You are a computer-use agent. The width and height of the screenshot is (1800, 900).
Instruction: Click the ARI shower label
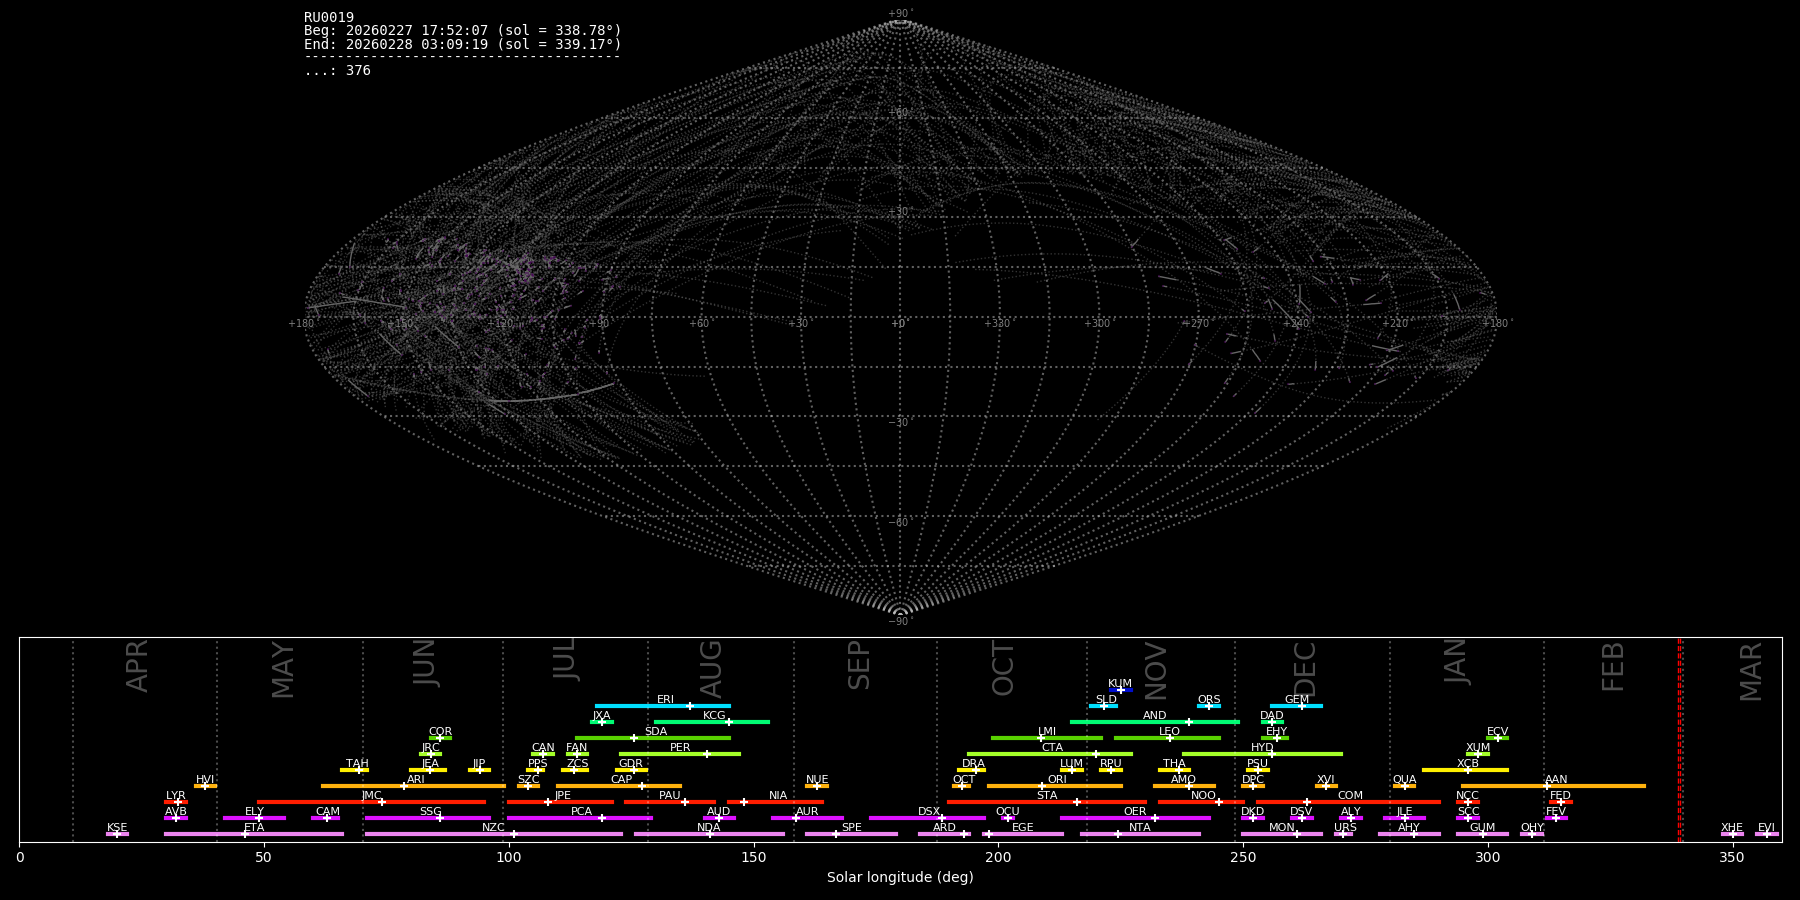[416, 780]
